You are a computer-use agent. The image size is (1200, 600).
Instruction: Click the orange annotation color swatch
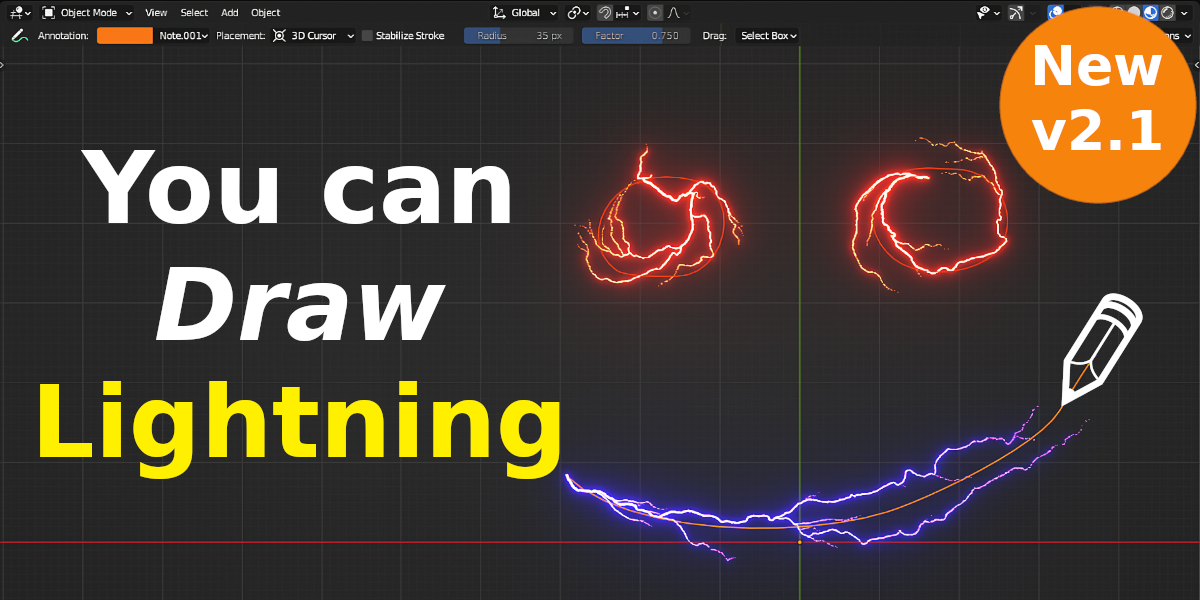point(125,35)
